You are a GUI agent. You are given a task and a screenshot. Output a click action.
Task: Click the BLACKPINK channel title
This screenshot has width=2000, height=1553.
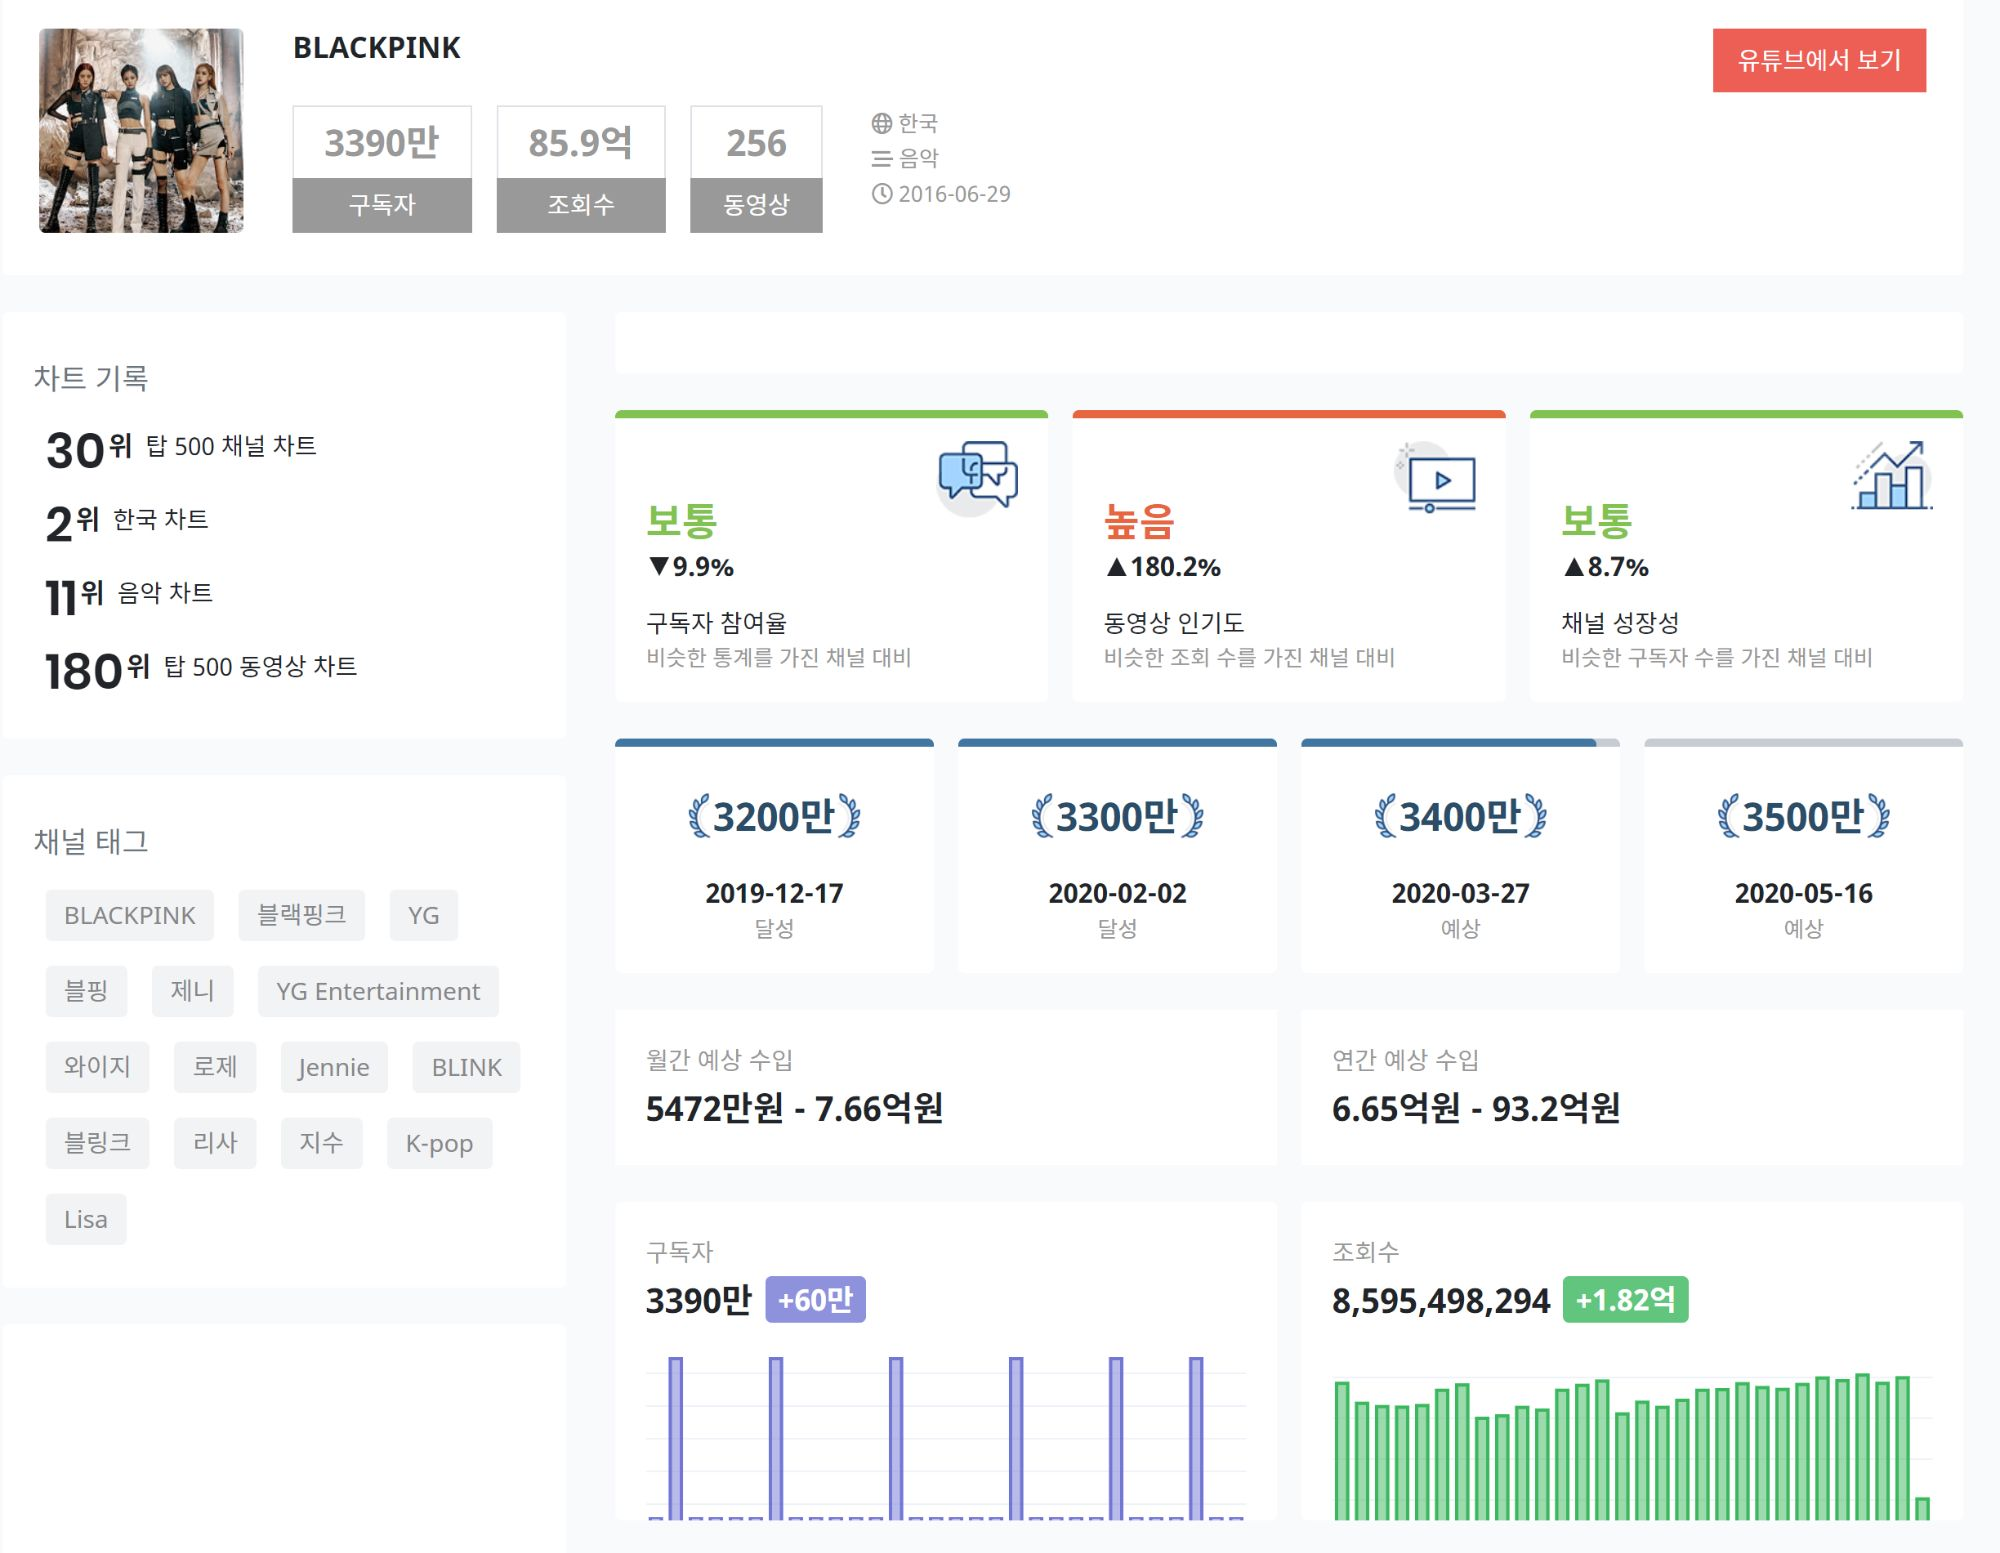(377, 48)
